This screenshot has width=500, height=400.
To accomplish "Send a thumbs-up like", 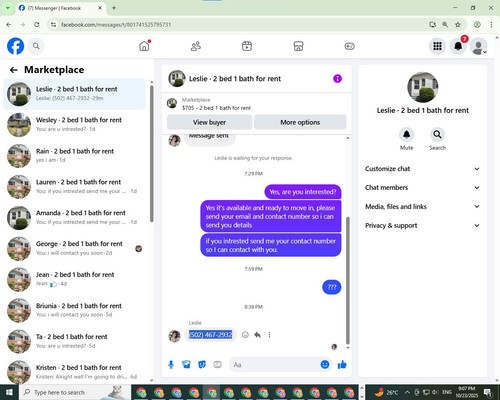I will [342, 365].
